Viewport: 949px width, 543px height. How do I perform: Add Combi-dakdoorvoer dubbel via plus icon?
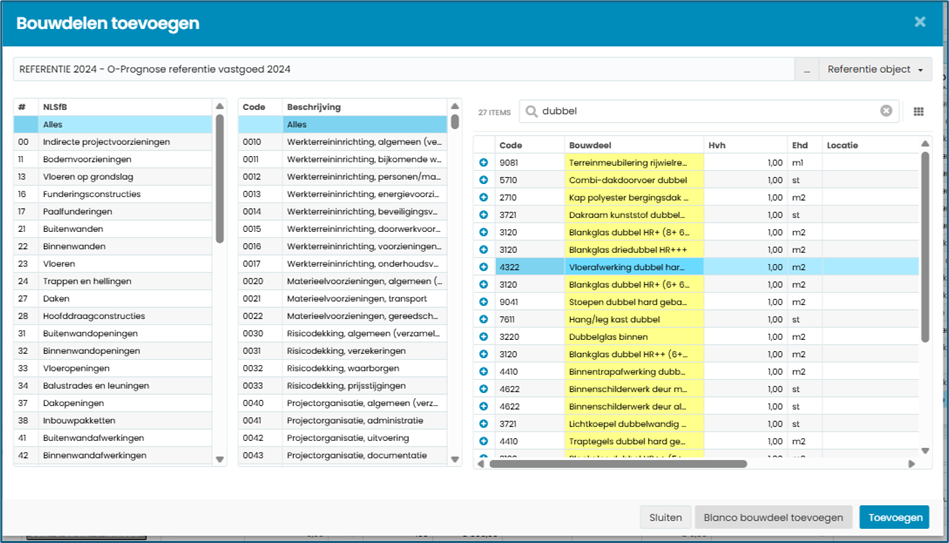point(483,180)
